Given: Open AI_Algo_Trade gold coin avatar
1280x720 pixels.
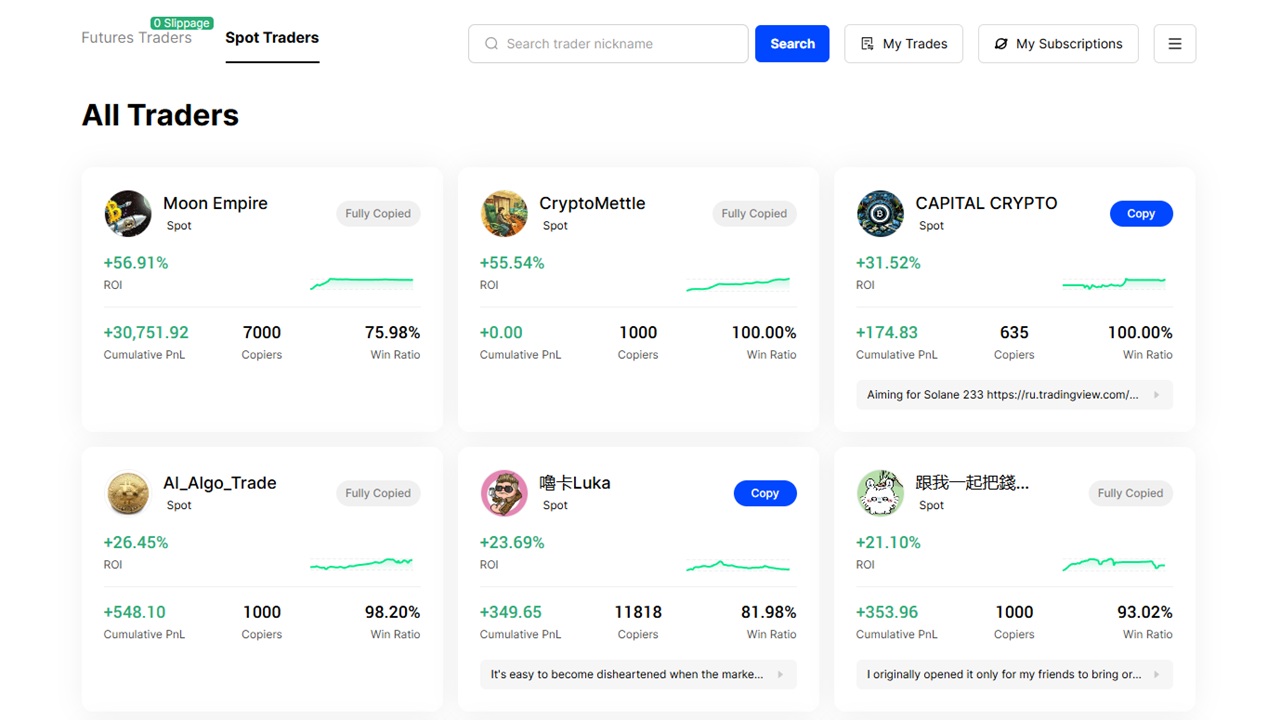Looking at the screenshot, I should [x=127, y=493].
